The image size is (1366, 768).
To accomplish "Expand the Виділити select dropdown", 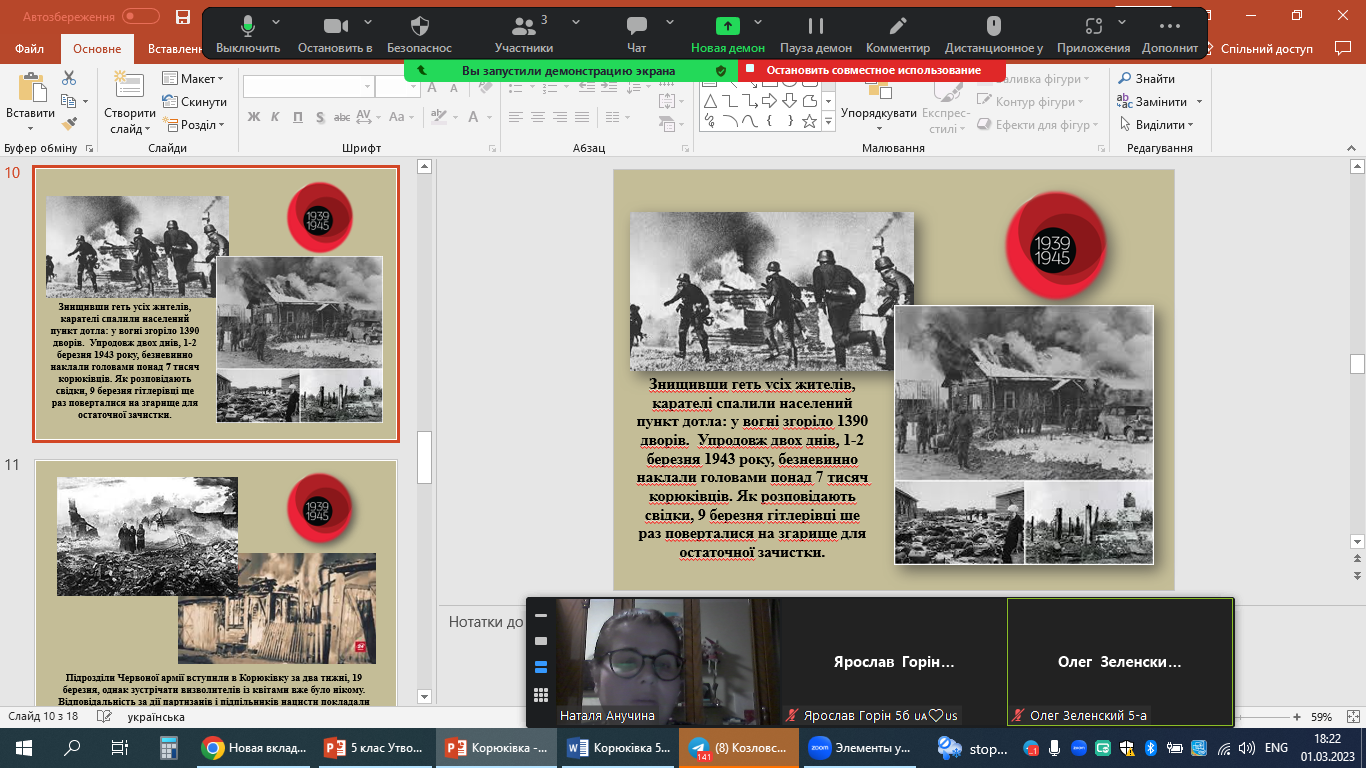I will pos(1190,125).
